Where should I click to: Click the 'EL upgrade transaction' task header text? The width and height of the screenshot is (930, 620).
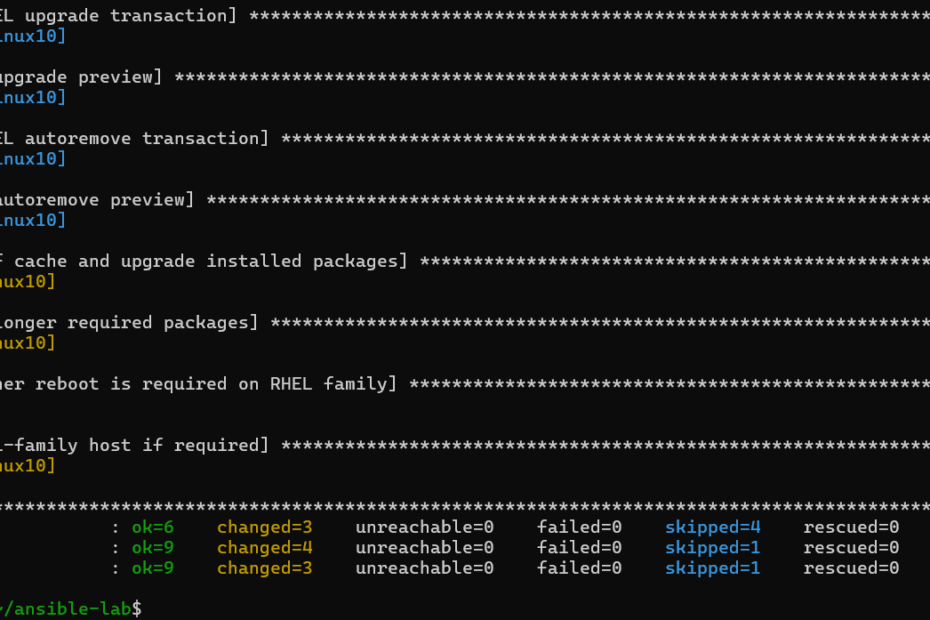click(115, 16)
